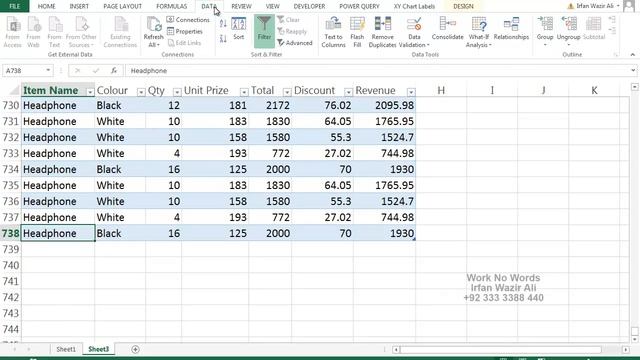Click the Group outline icon
640x360 pixels.
[x=545, y=32]
